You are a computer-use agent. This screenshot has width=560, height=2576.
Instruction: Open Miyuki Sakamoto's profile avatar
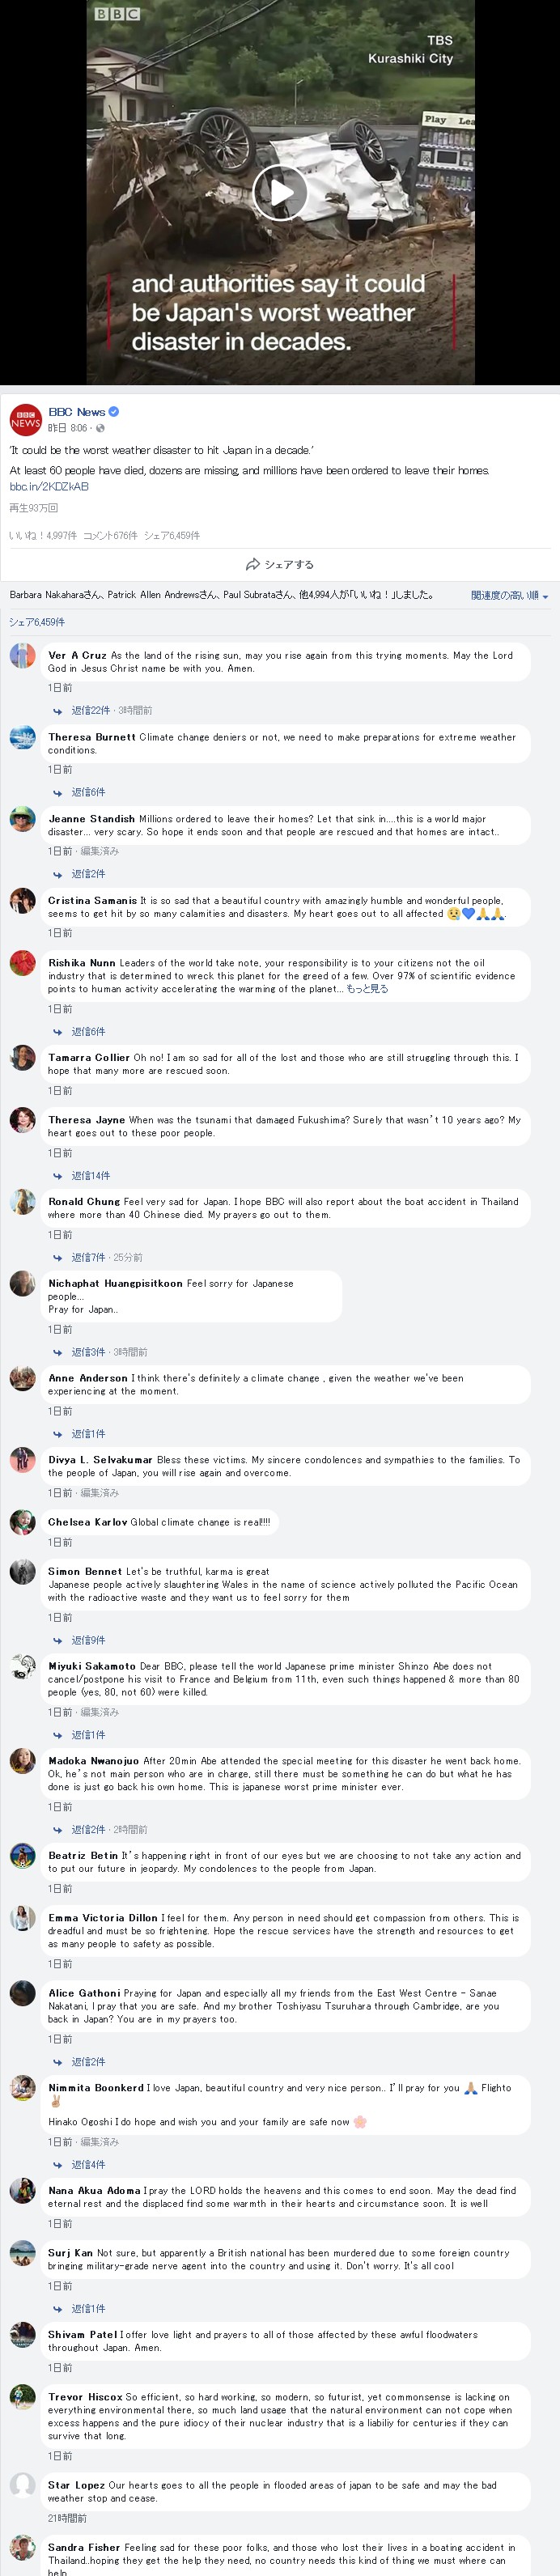23,1667
